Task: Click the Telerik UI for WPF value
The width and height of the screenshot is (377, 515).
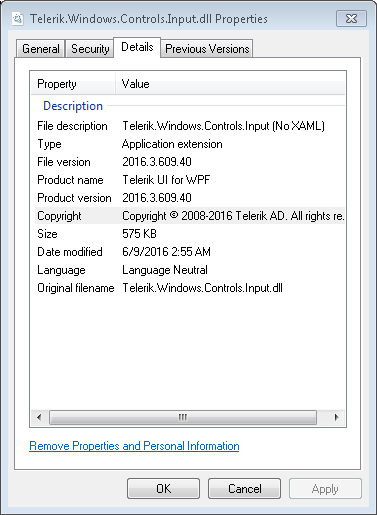Action: pos(166,180)
